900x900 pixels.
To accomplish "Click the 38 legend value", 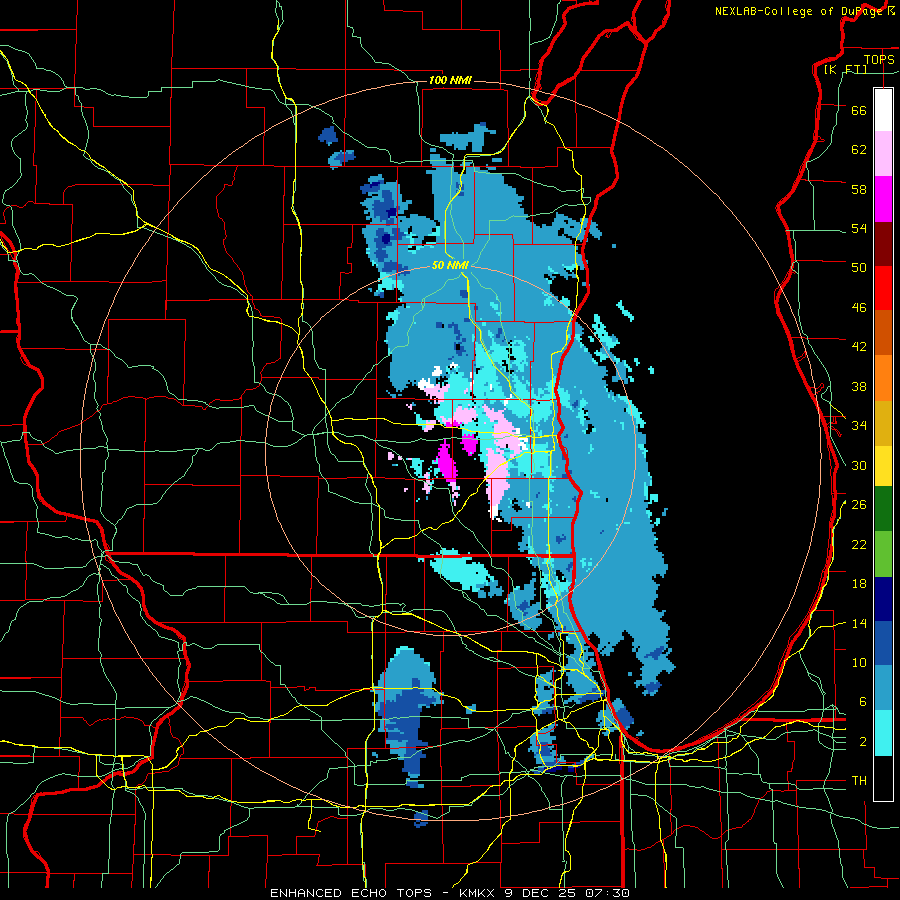I will tap(859, 386).
